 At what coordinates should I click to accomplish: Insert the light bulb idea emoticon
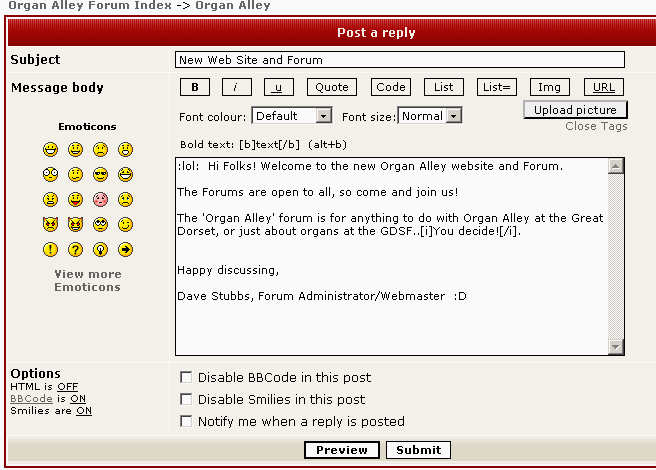coord(100,249)
